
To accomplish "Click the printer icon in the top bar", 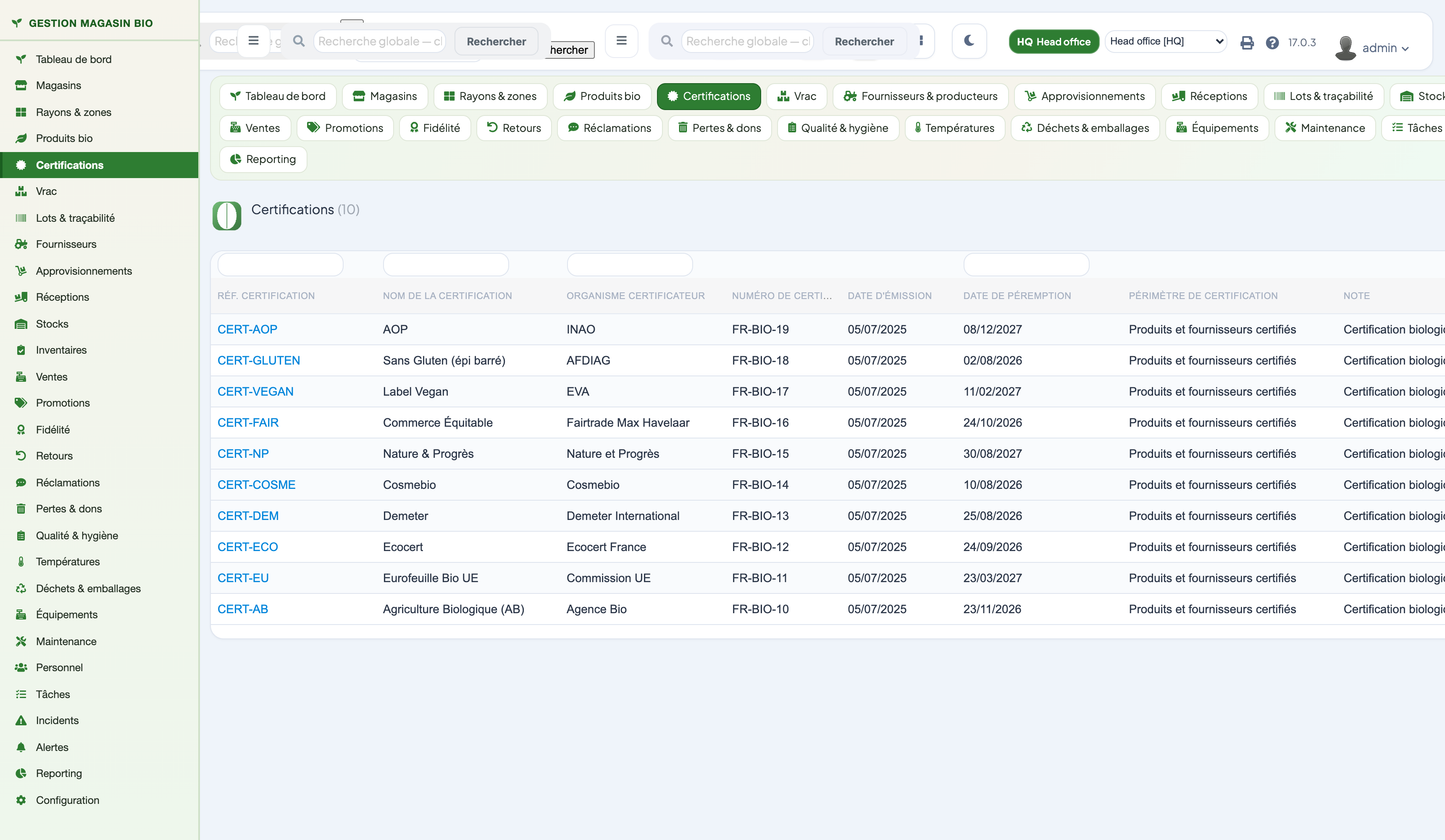I will 1247,43.
